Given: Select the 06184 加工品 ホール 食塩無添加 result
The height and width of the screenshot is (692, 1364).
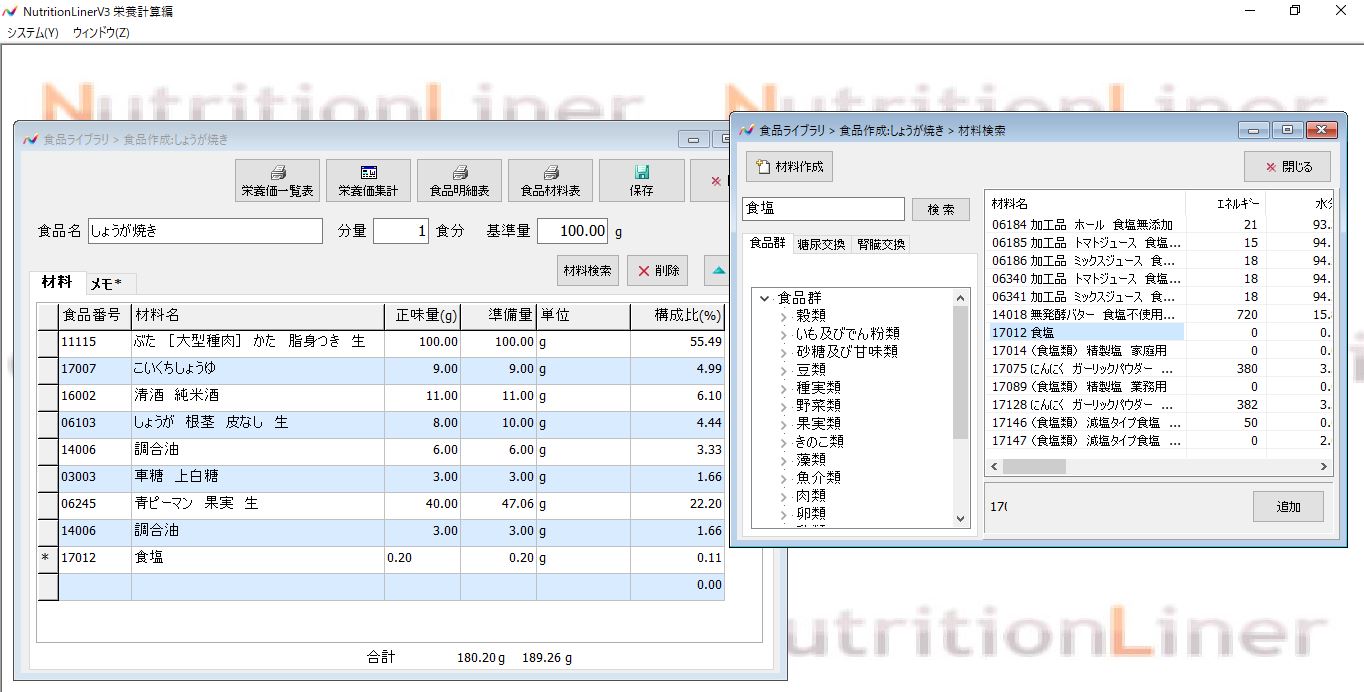Looking at the screenshot, I should tap(1087, 225).
